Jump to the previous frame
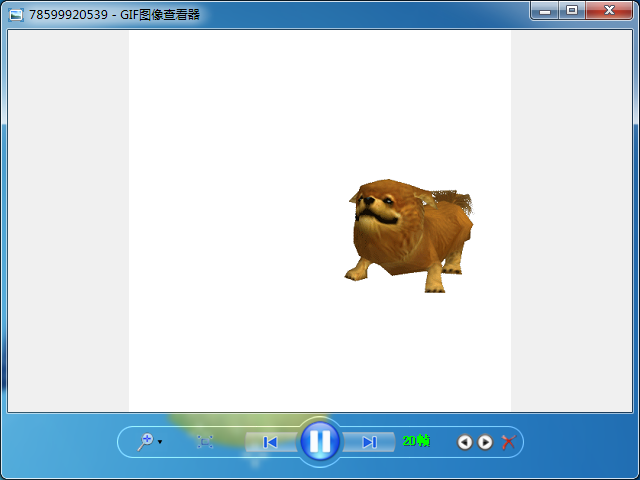The width and height of the screenshot is (640, 480). pyautogui.click(x=271, y=442)
